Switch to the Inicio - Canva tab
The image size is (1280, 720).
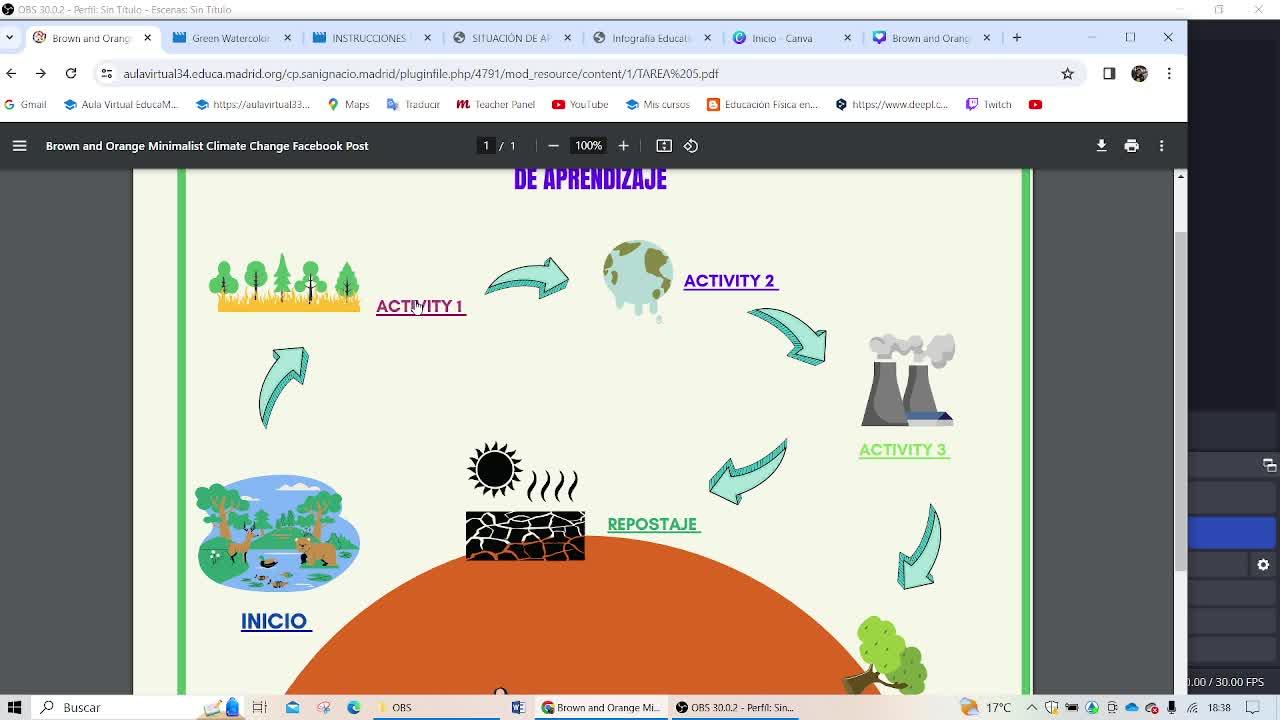point(792,38)
